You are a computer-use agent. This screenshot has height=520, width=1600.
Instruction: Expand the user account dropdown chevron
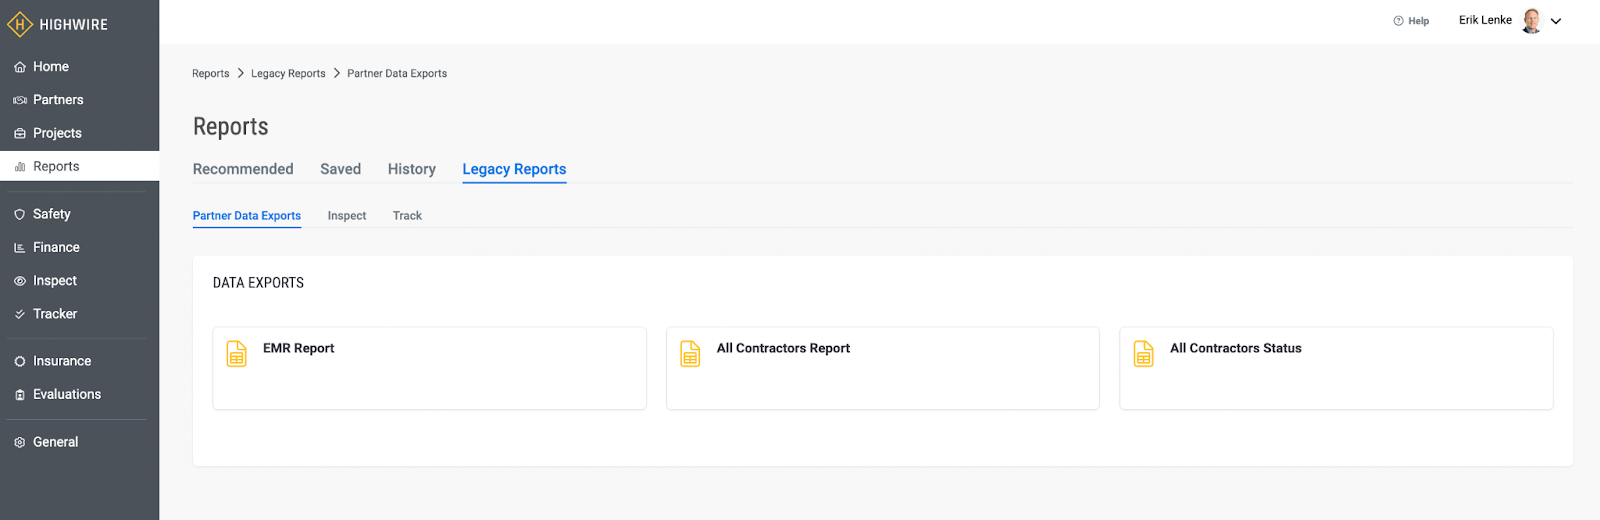point(1556,21)
